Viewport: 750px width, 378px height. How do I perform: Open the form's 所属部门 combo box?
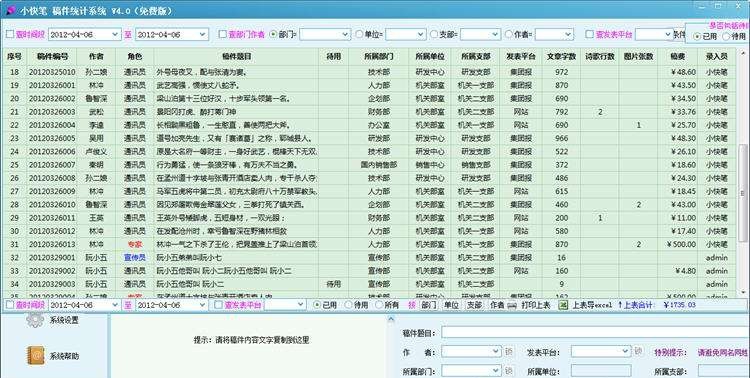(471, 371)
